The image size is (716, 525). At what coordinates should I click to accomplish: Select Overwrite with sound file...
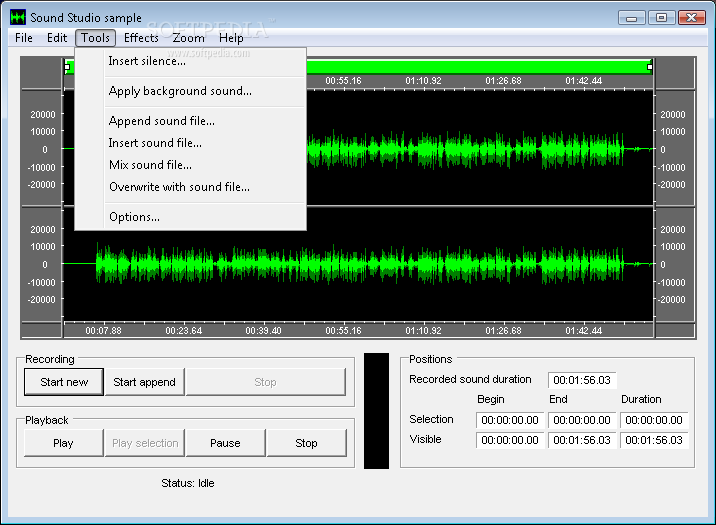[179, 187]
